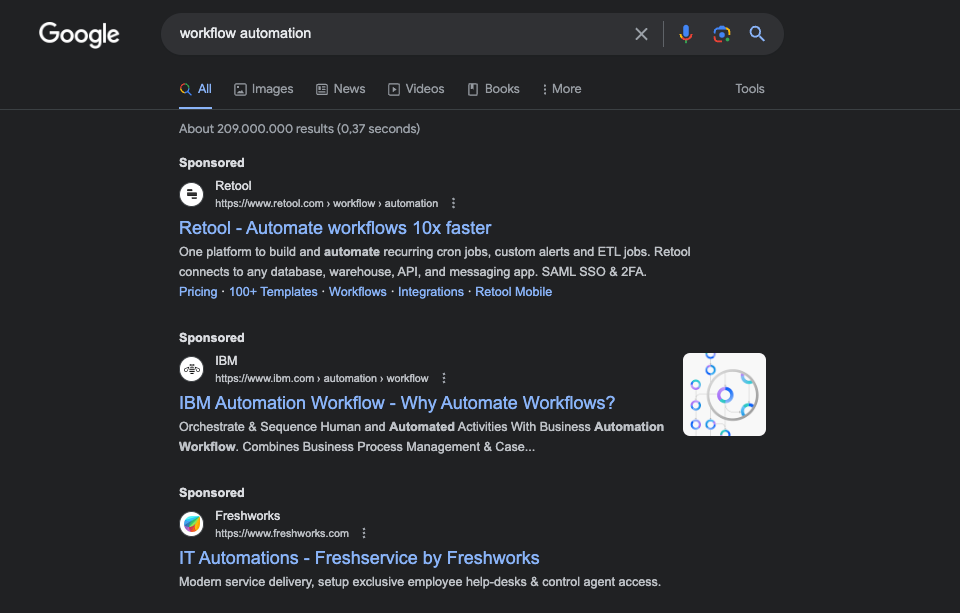Click the Sponsored label above IBM
The height and width of the screenshot is (613, 960).
[x=211, y=338]
